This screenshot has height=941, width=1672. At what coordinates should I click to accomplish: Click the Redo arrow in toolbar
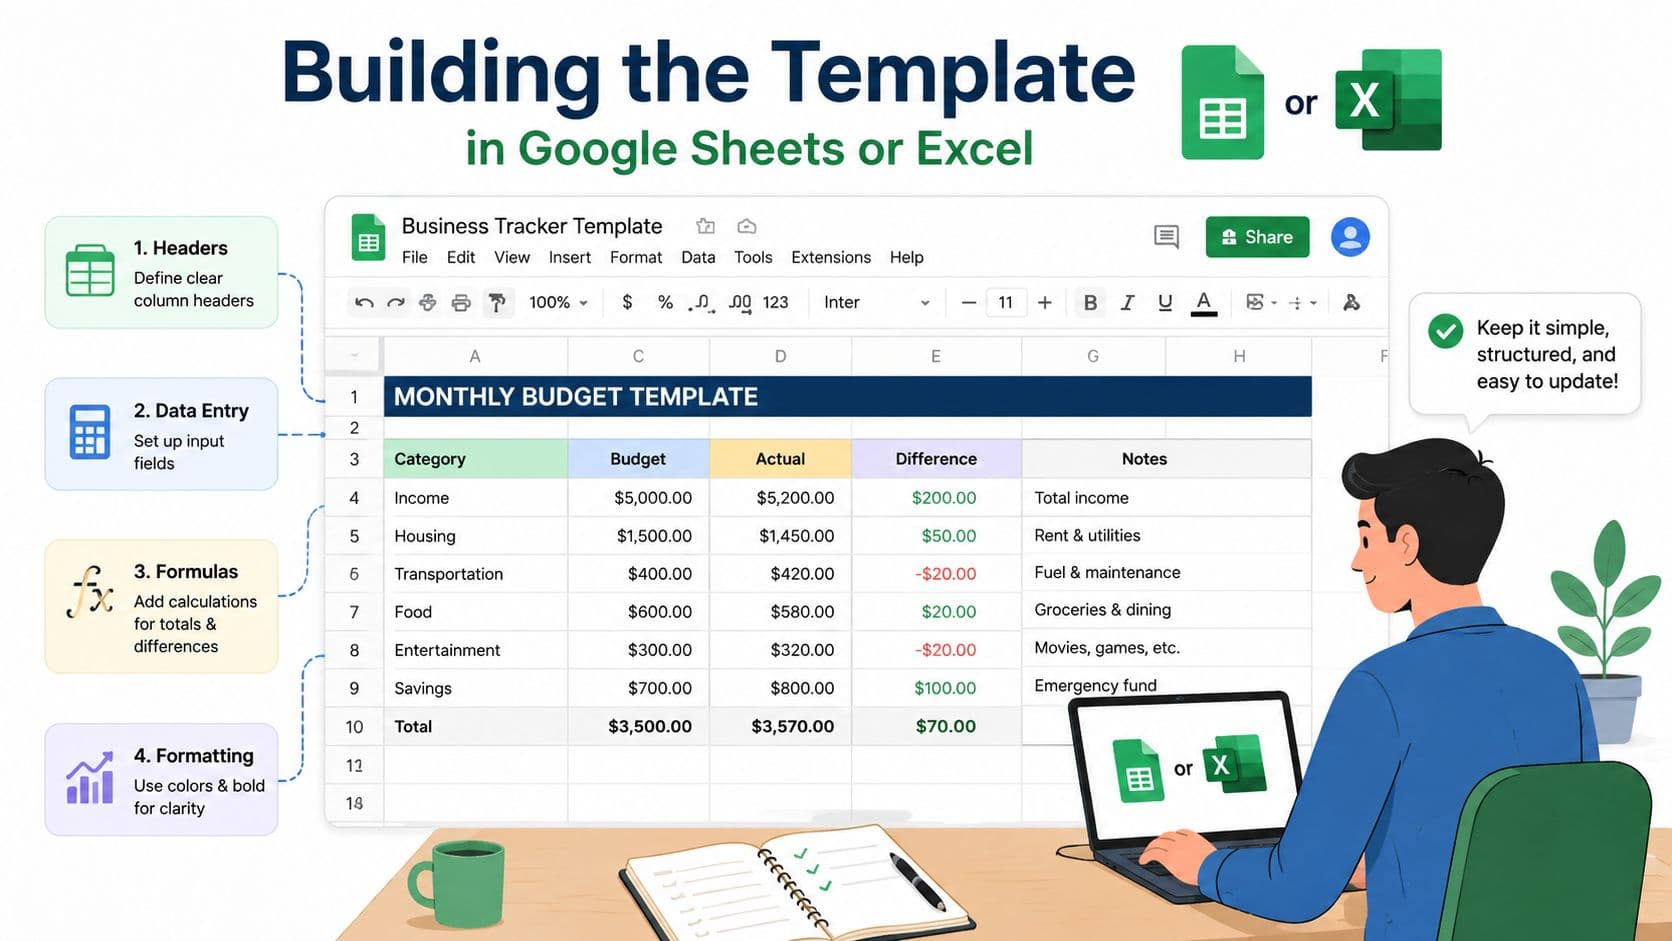tap(396, 303)
